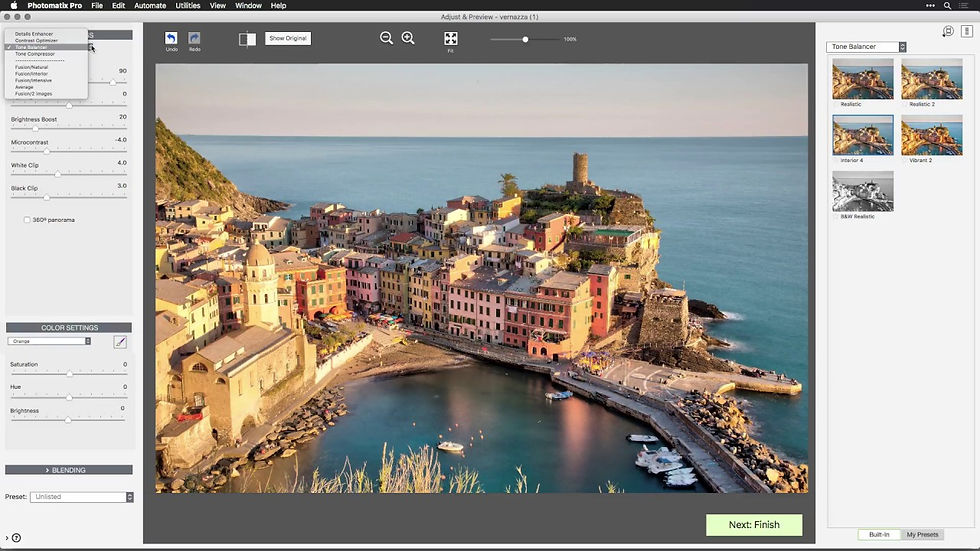Open the View menu
980x551 pixels.
pos(218,5)
